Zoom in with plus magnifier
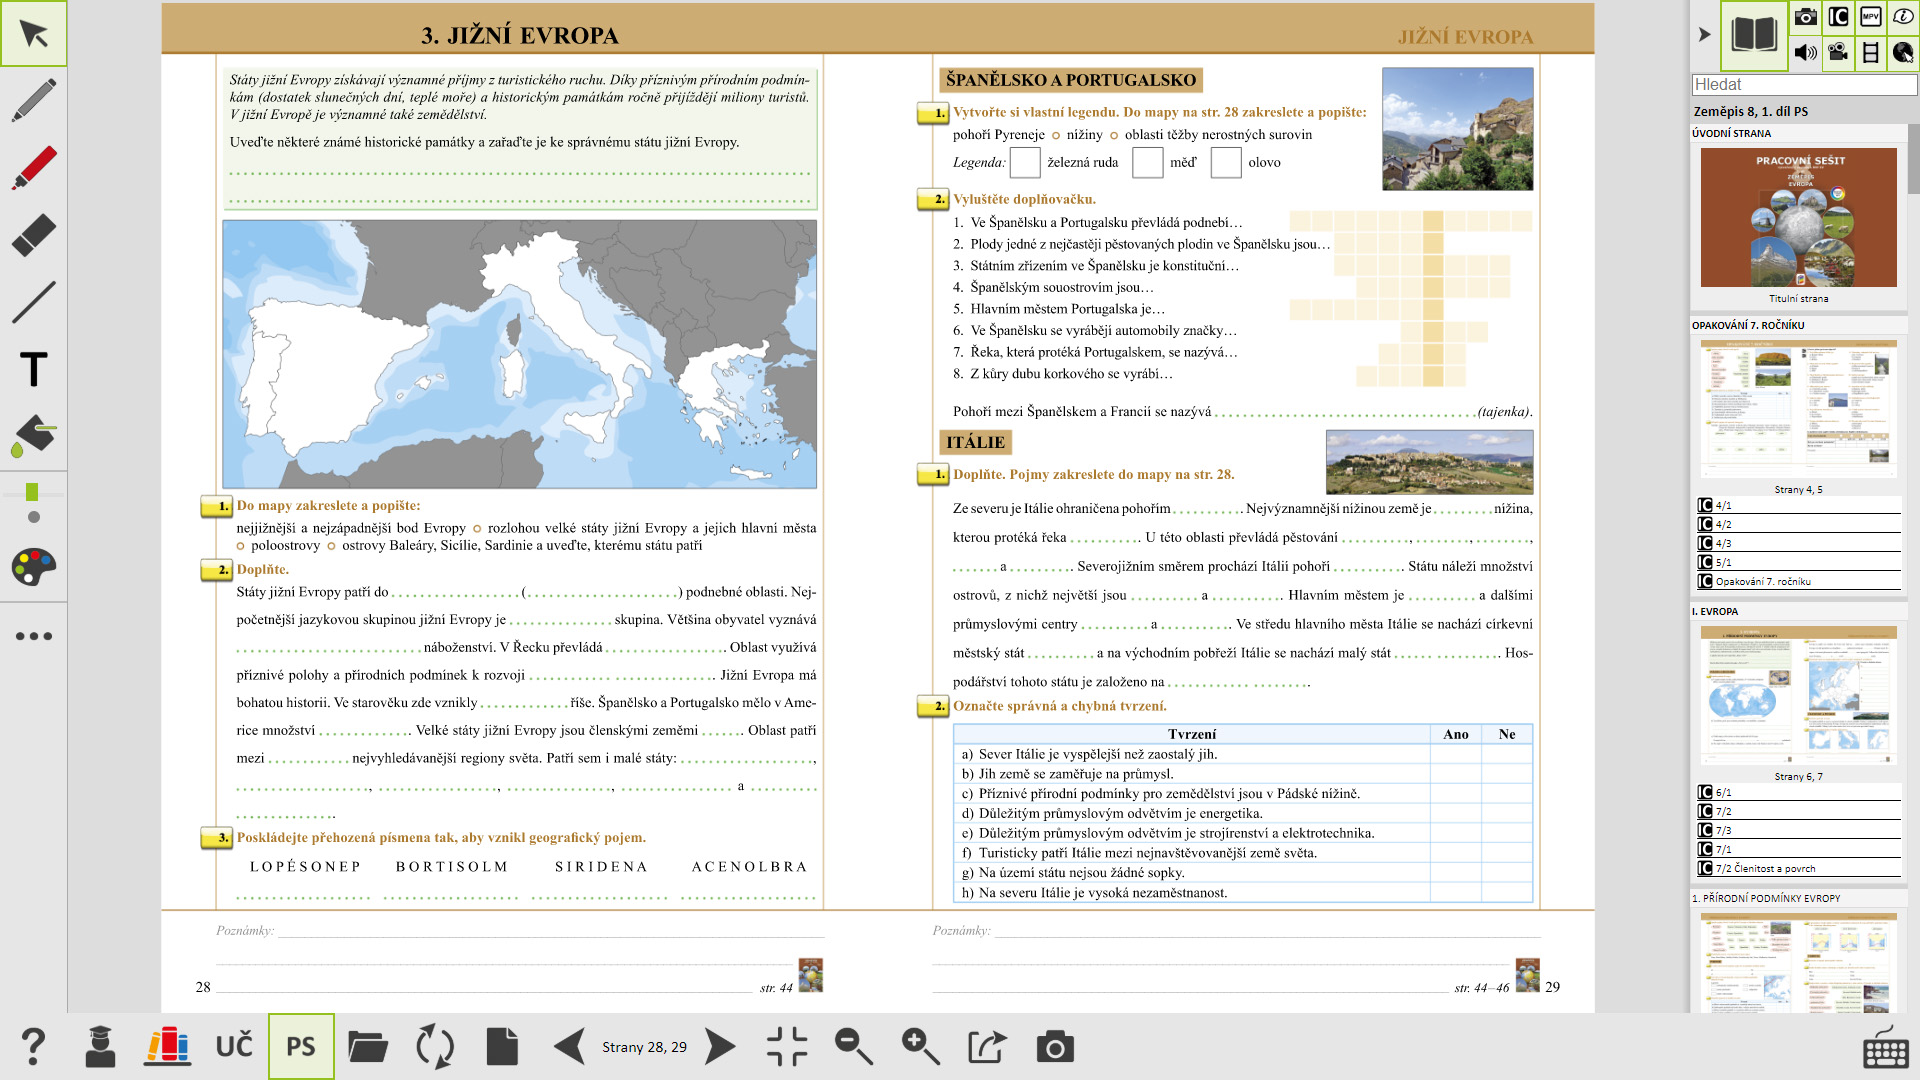 (x=921, y=1047)
